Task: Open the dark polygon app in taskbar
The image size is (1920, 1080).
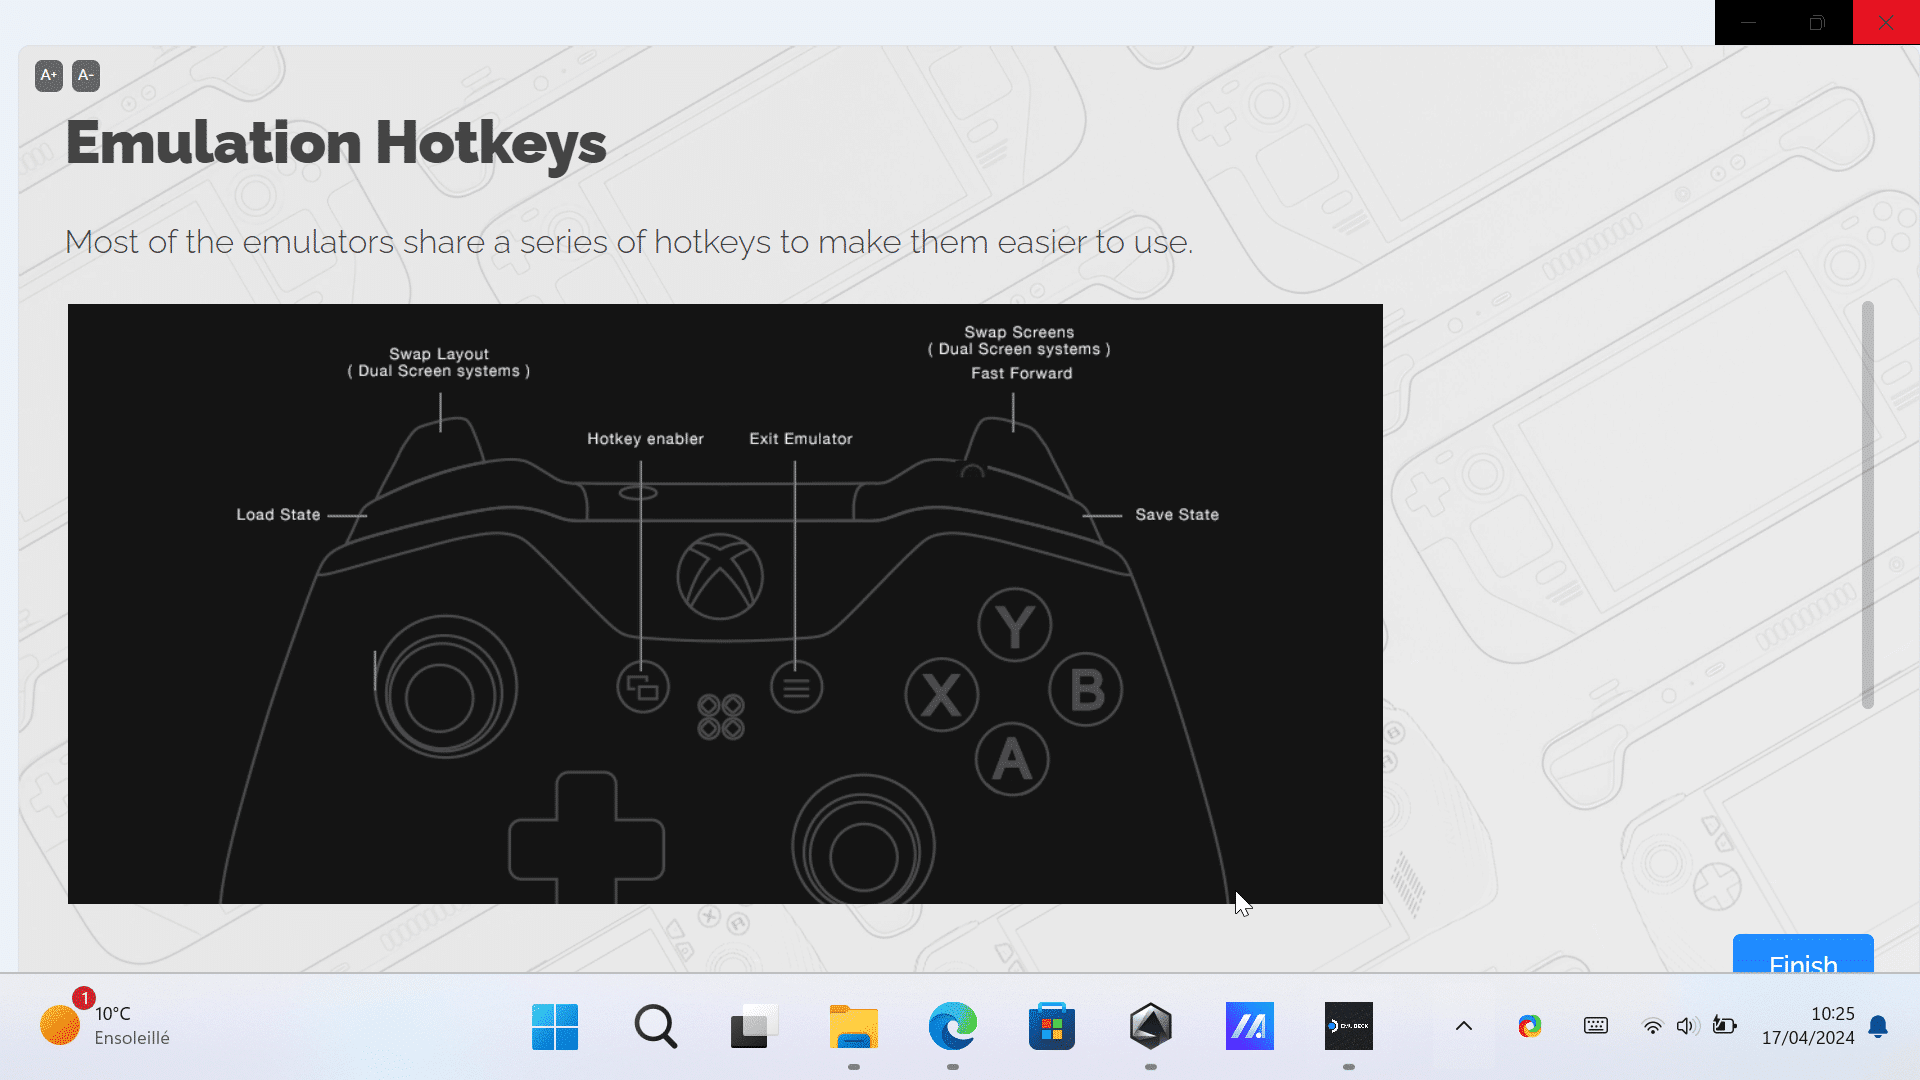Action: pos(1151,1026)
